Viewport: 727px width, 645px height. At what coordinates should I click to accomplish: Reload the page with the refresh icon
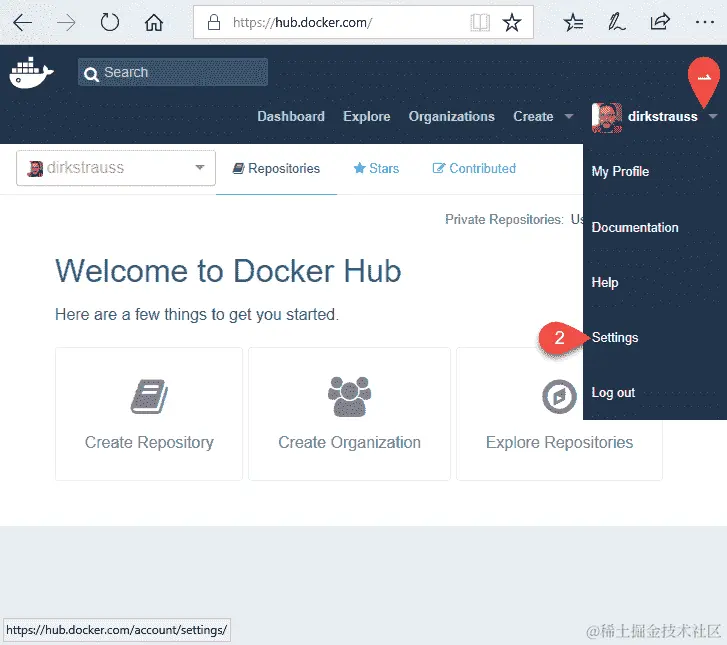110,22
